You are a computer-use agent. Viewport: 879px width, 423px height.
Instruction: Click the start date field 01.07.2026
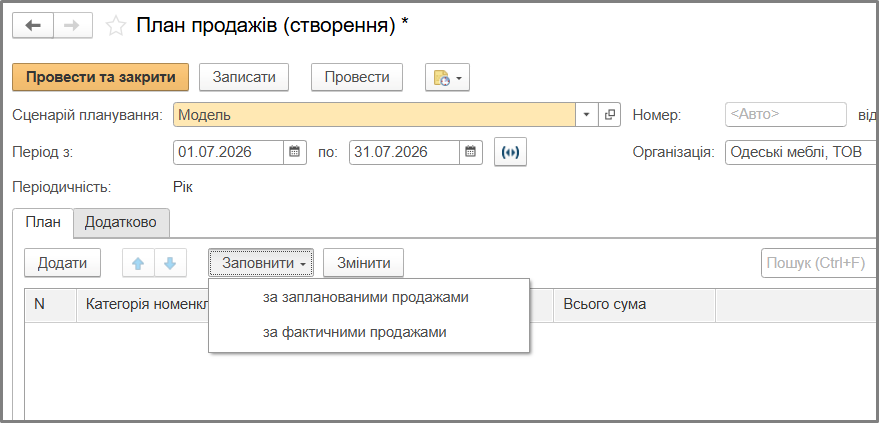pos(228,152)
